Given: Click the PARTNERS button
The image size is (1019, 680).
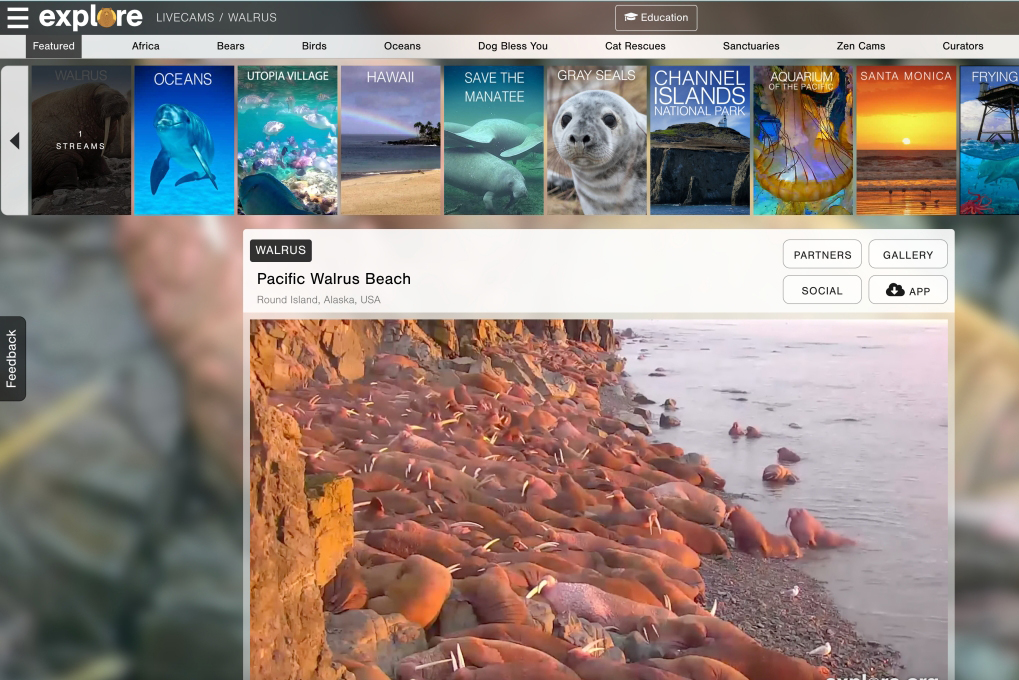Looking at the screenshot, I should pyautogui.click(x=822, y=254).
